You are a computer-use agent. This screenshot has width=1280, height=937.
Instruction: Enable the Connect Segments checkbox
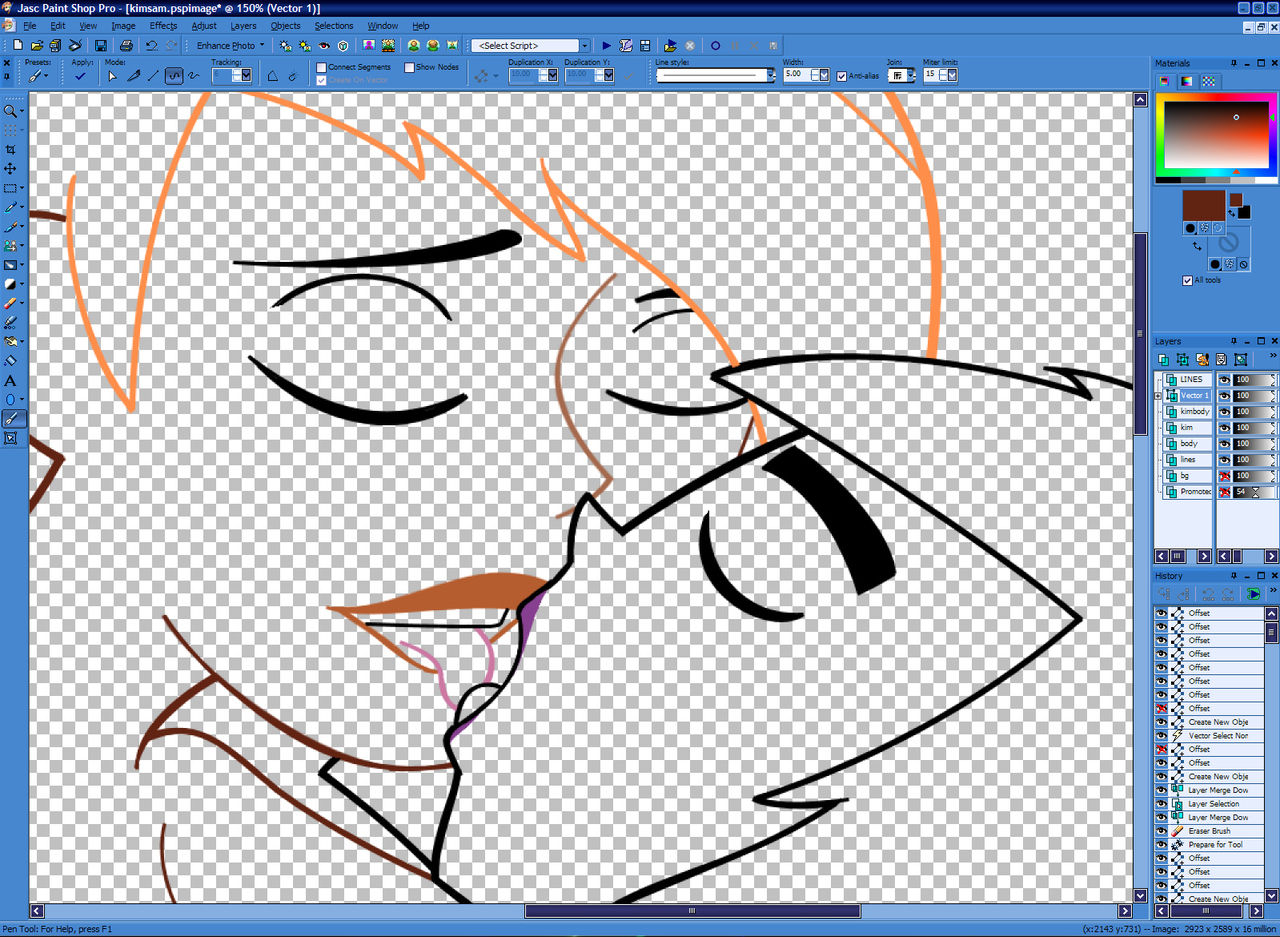tap(321, 67)
